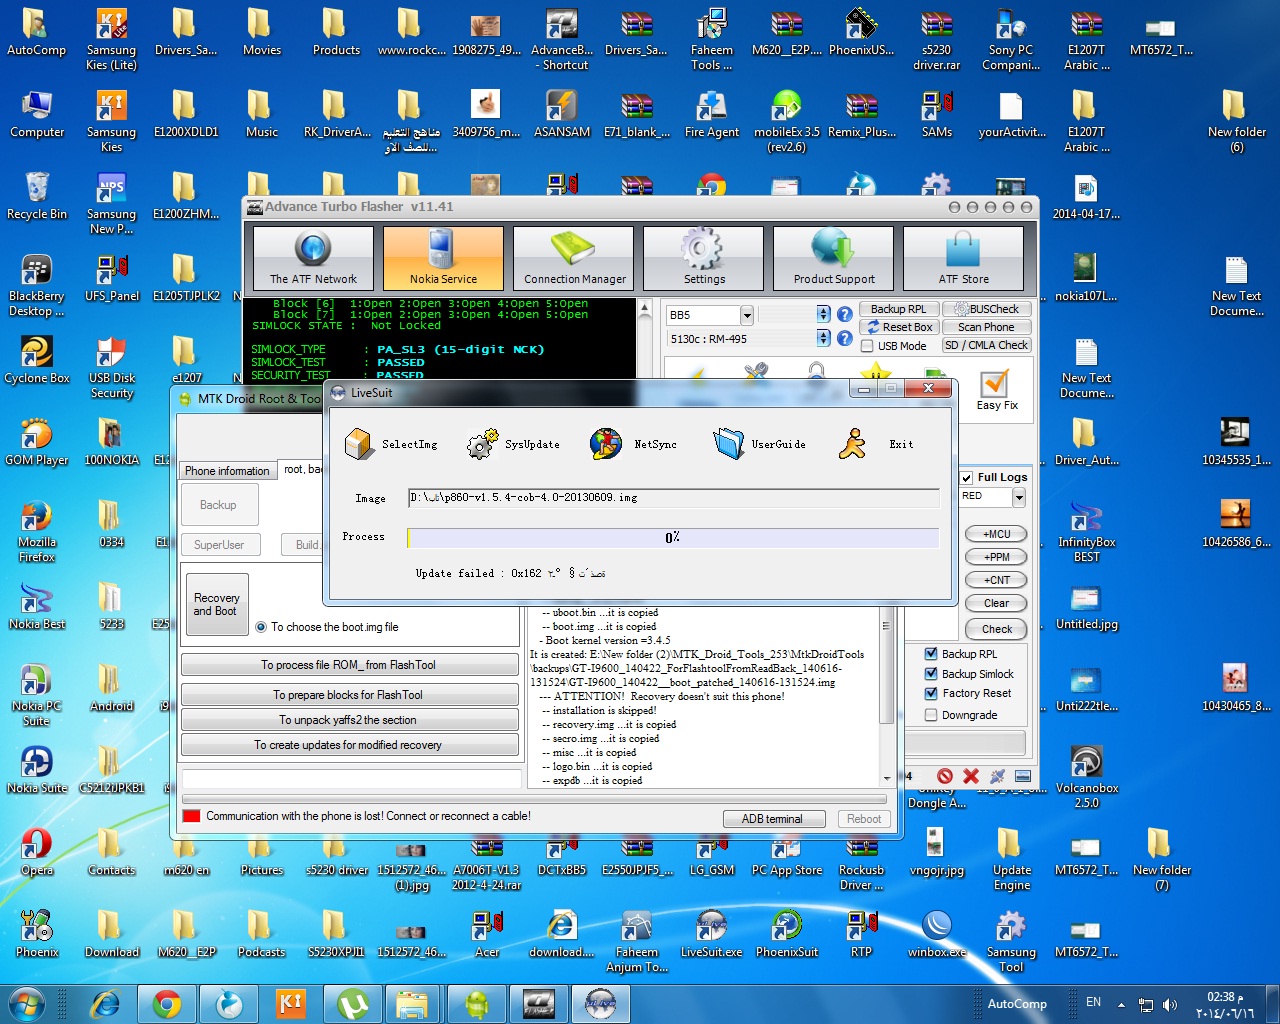Screen dimensions: 1280x1024
Task: Open the UFS_Panel desktop shortcut
Action: (112, 279)
